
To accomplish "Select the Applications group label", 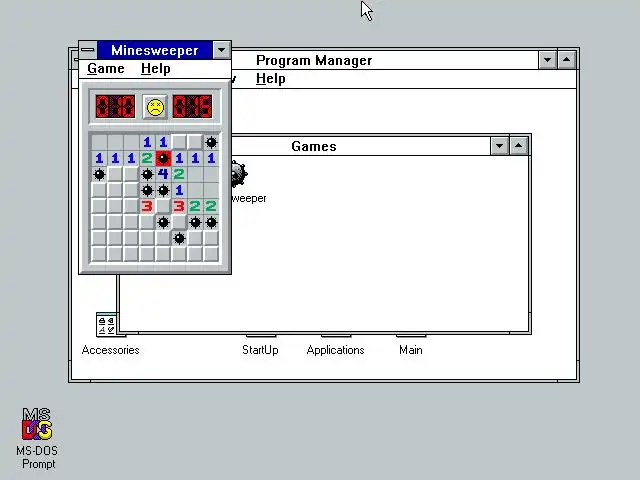I will [336, 350].
